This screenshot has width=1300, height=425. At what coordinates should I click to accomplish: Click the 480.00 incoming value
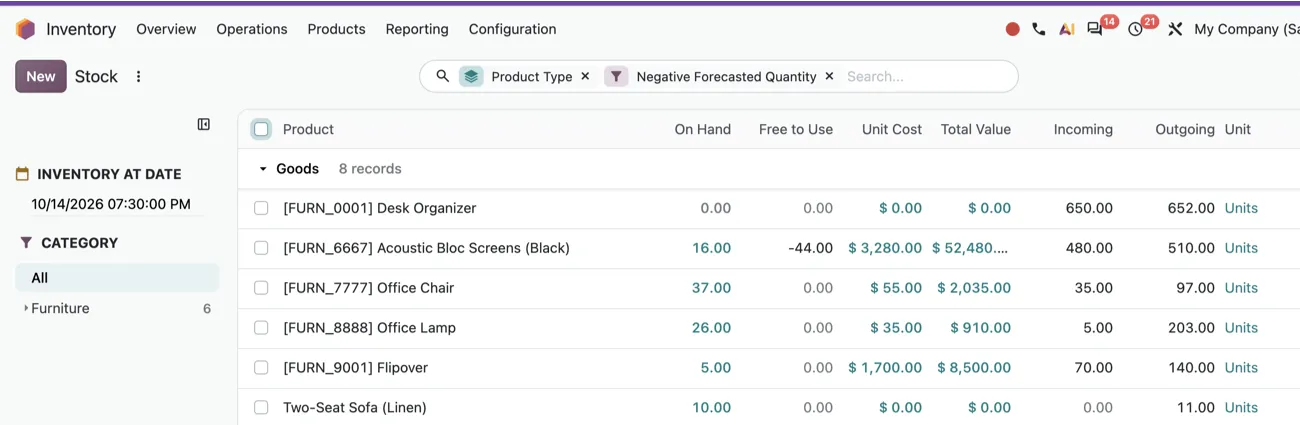(x=1089, y=248)
